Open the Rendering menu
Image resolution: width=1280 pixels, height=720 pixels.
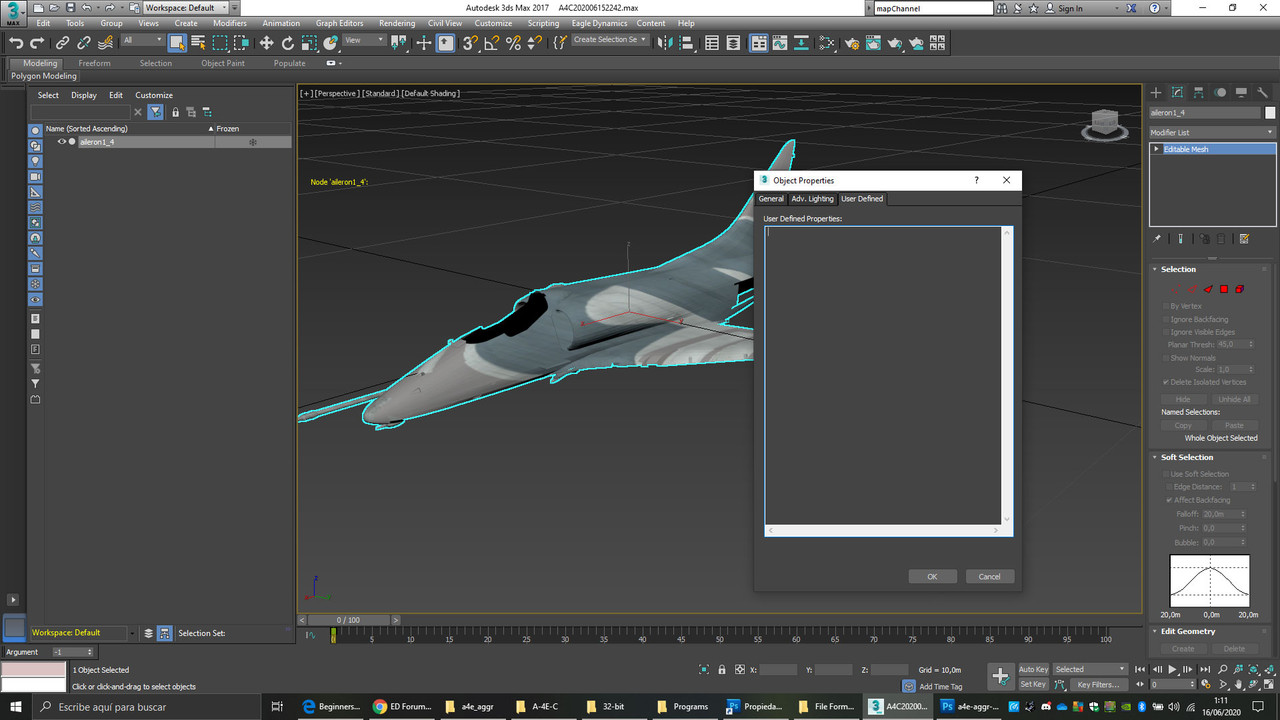(x=397, y=23)
